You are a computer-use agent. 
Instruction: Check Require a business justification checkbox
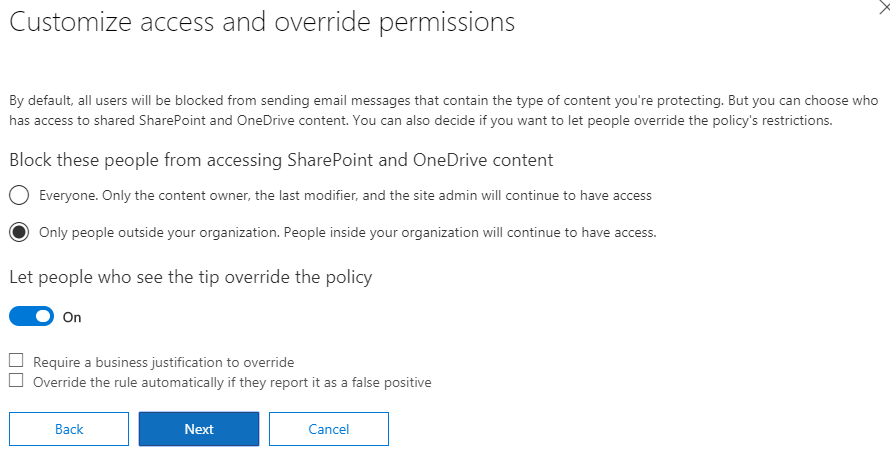[x=16, y=361]
